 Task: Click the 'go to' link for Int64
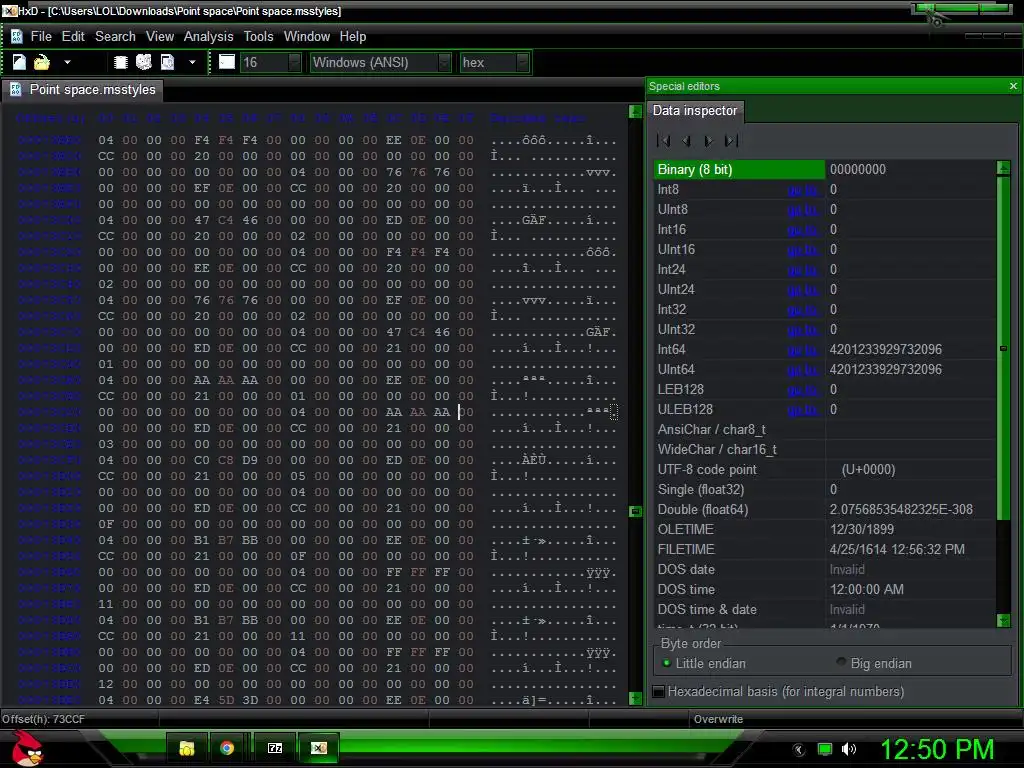pyautogui.click(x=803, y=350)
